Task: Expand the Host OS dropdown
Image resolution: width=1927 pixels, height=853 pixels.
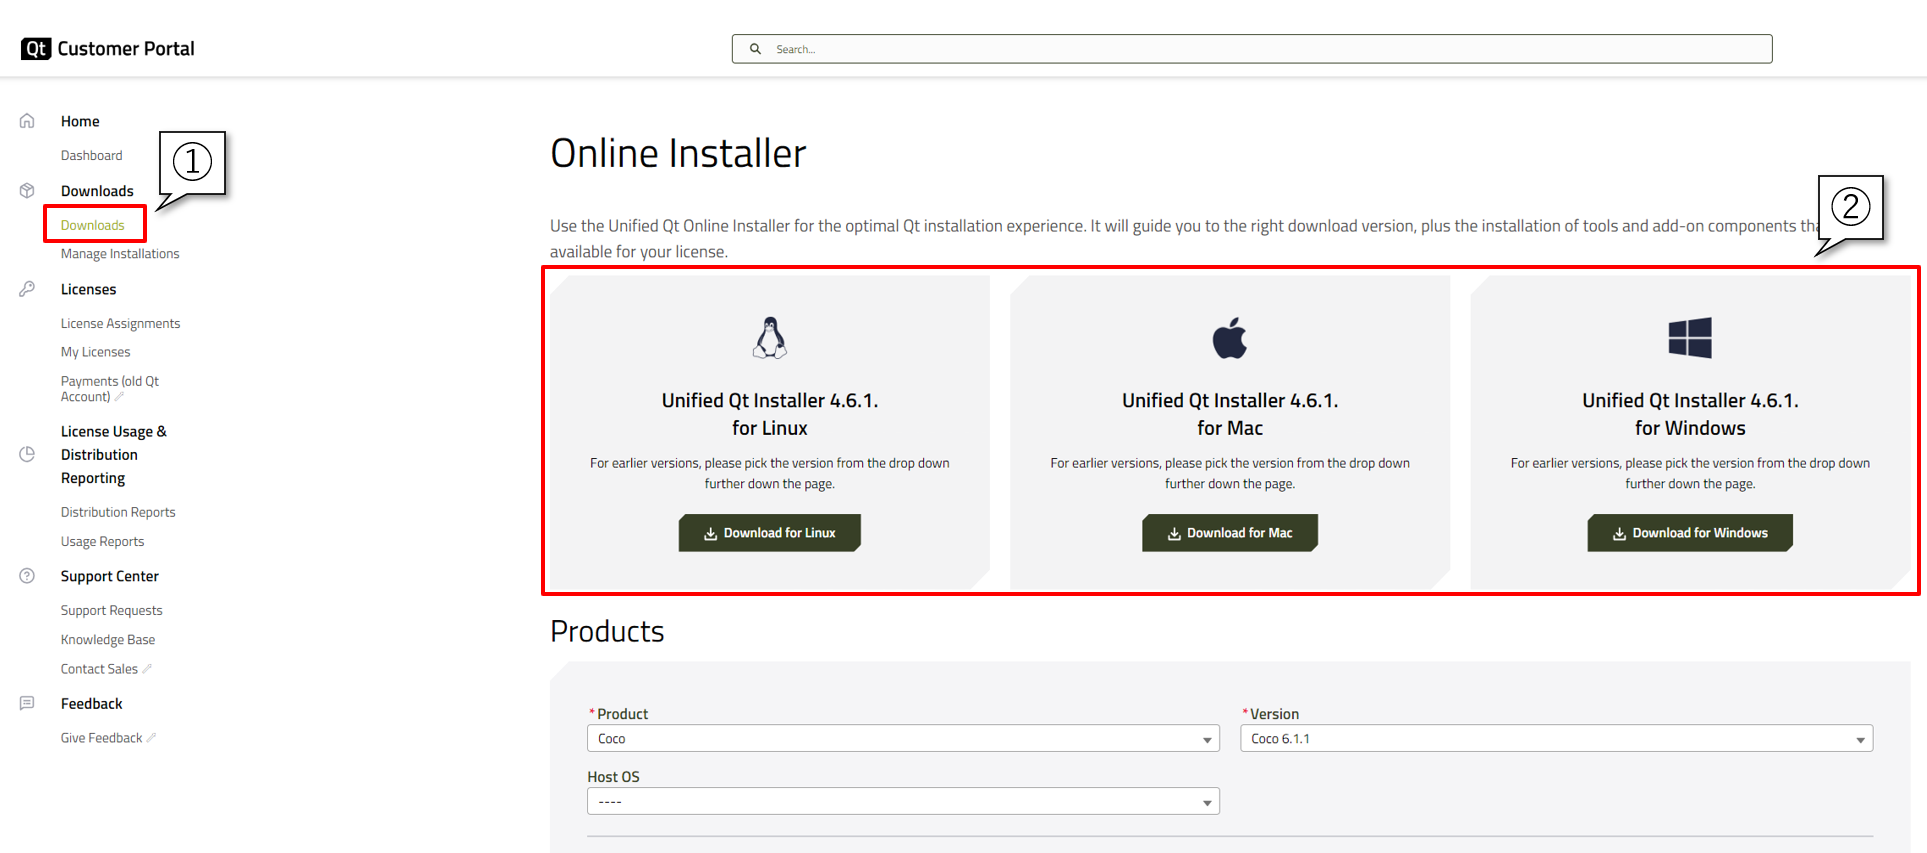Action: point(902,802)
